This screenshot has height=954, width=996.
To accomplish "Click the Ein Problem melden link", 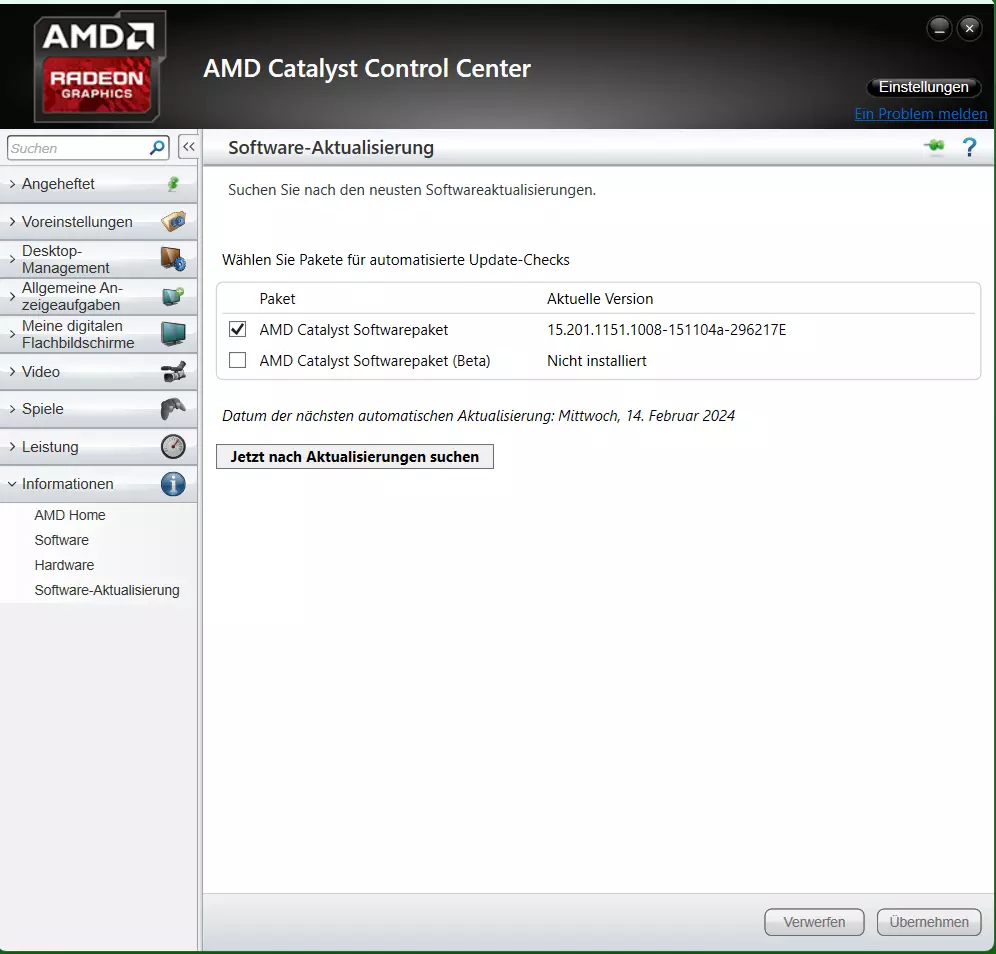I will (x=920, y=114).
